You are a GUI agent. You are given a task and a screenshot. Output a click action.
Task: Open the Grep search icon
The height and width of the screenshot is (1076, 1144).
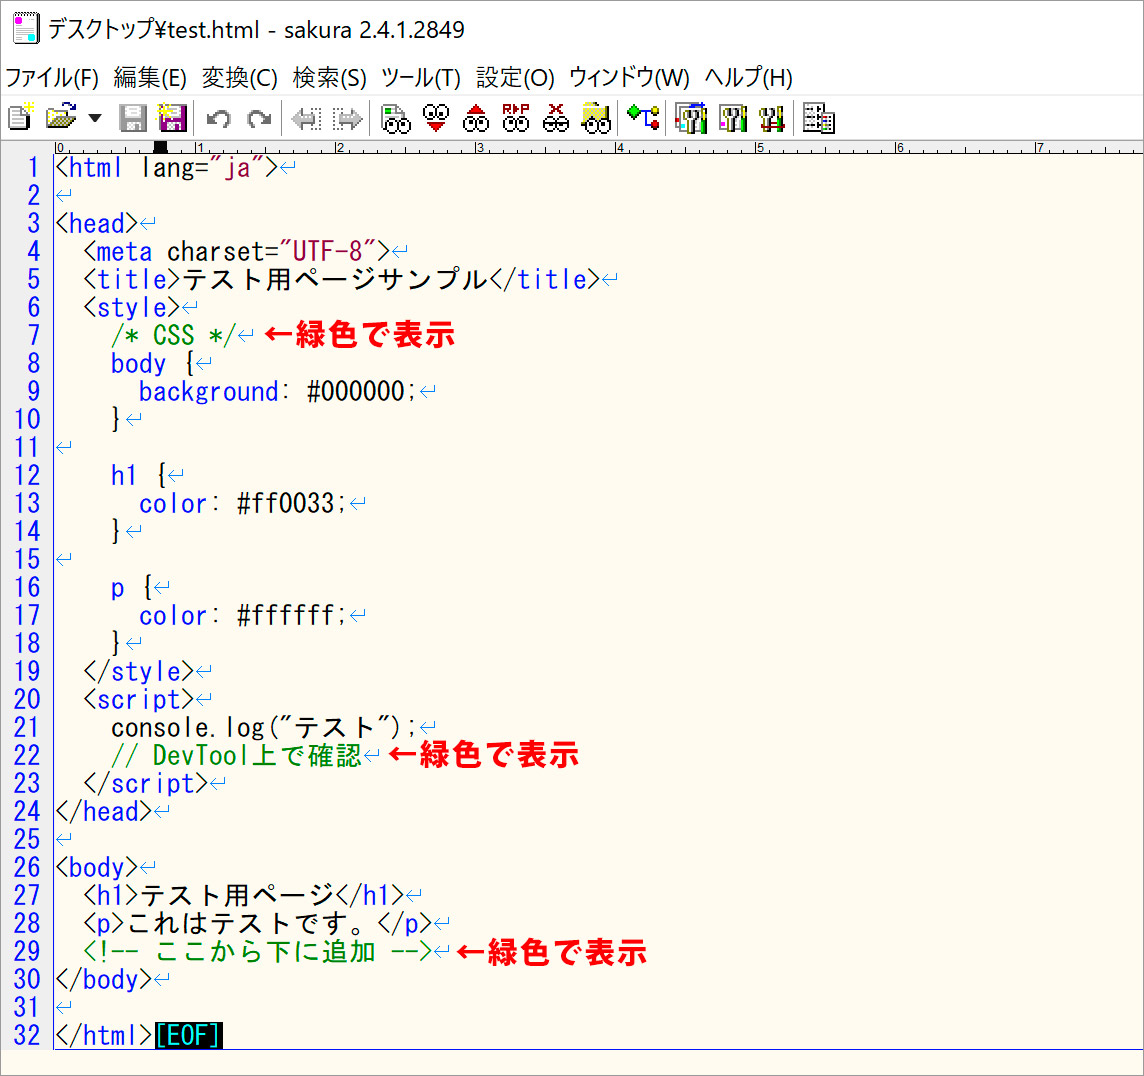click(596, 118)
